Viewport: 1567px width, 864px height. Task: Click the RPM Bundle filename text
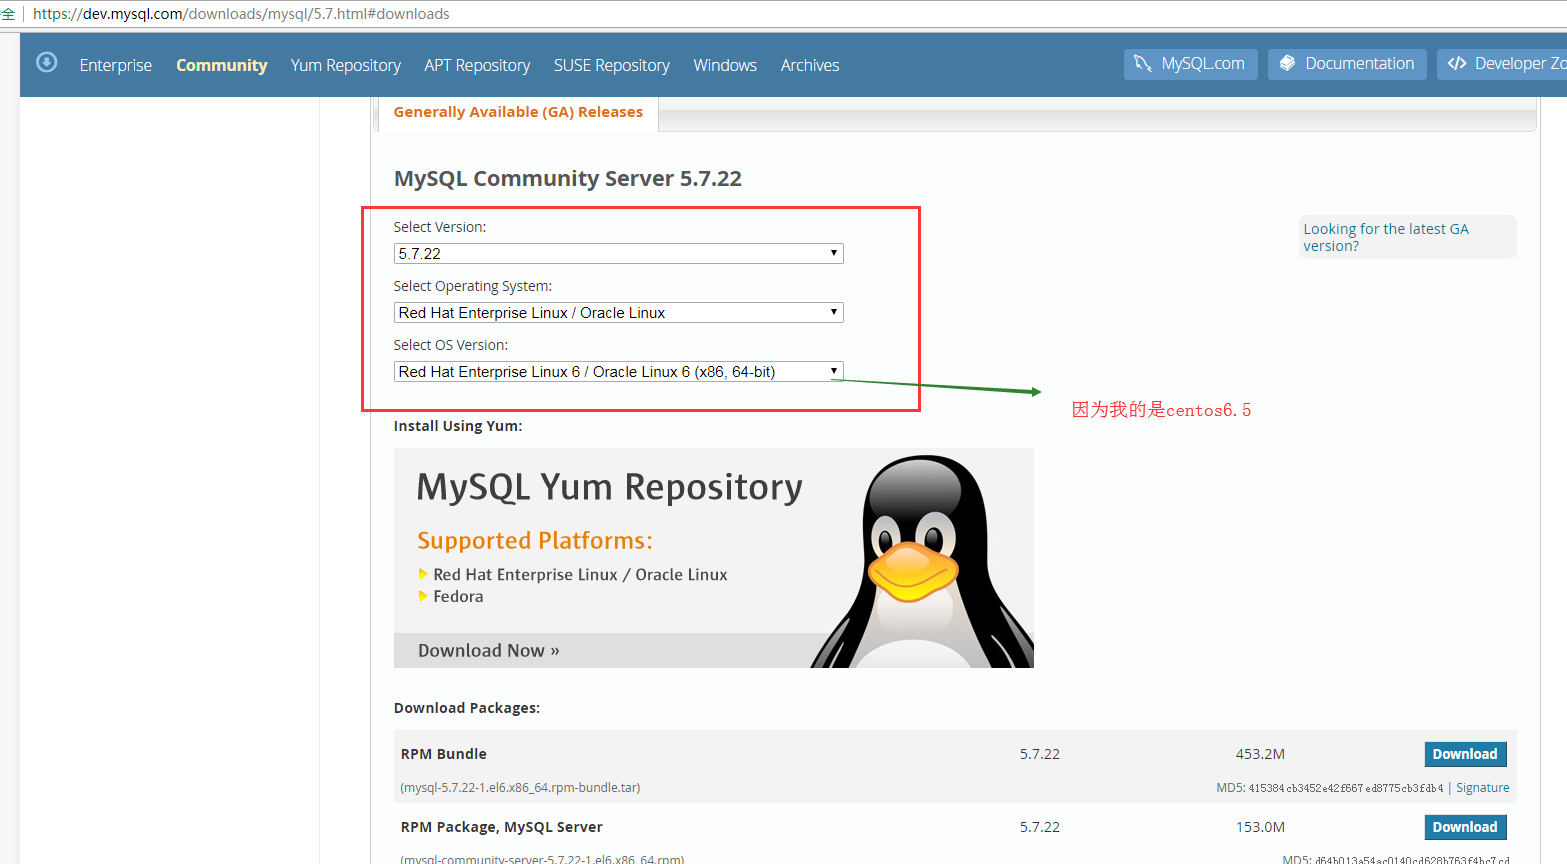pos(520,788)
